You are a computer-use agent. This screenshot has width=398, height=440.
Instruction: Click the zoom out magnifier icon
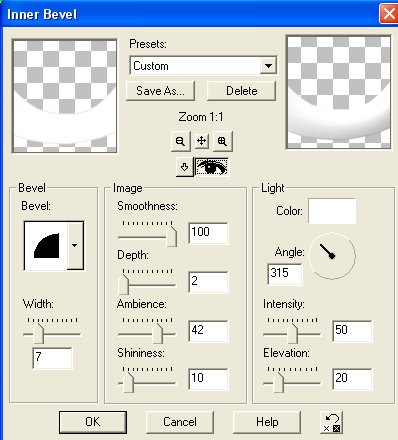coord(180,141)
